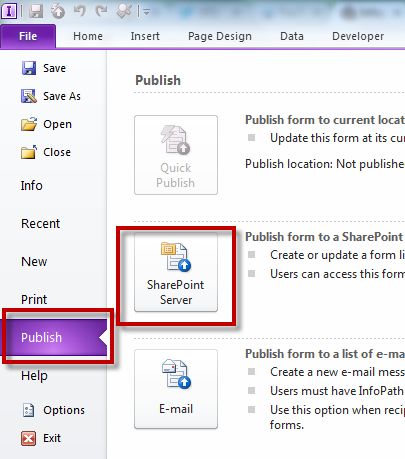Click 'Publish form to a SharePoint' heading
Image resolution: width=405 pixels, height=459 pixels.
[x=324, y=237]
